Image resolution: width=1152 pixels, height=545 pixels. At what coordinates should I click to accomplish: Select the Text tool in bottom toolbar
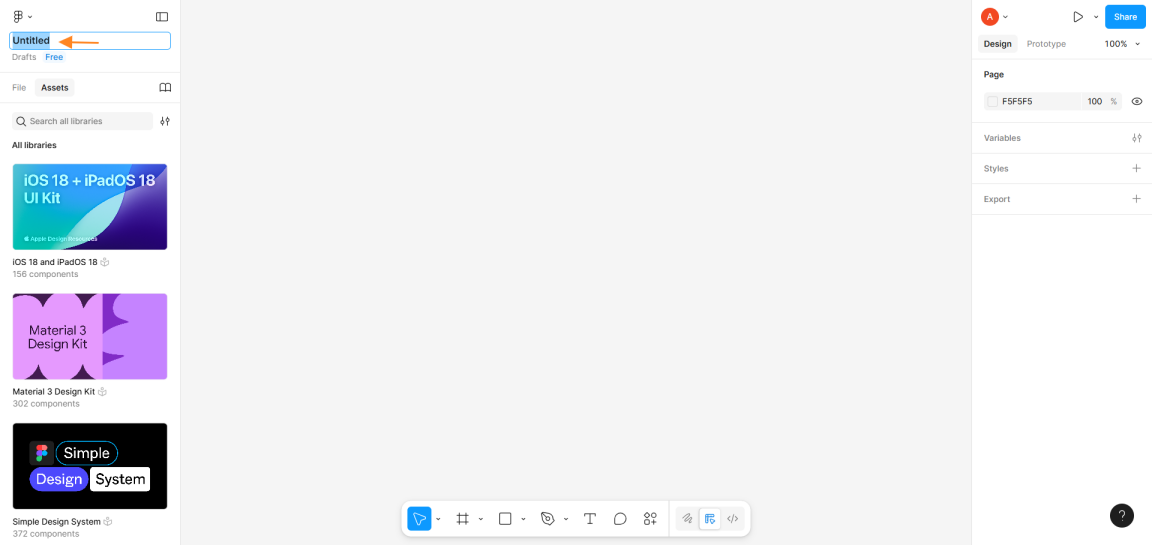[590, 519]
